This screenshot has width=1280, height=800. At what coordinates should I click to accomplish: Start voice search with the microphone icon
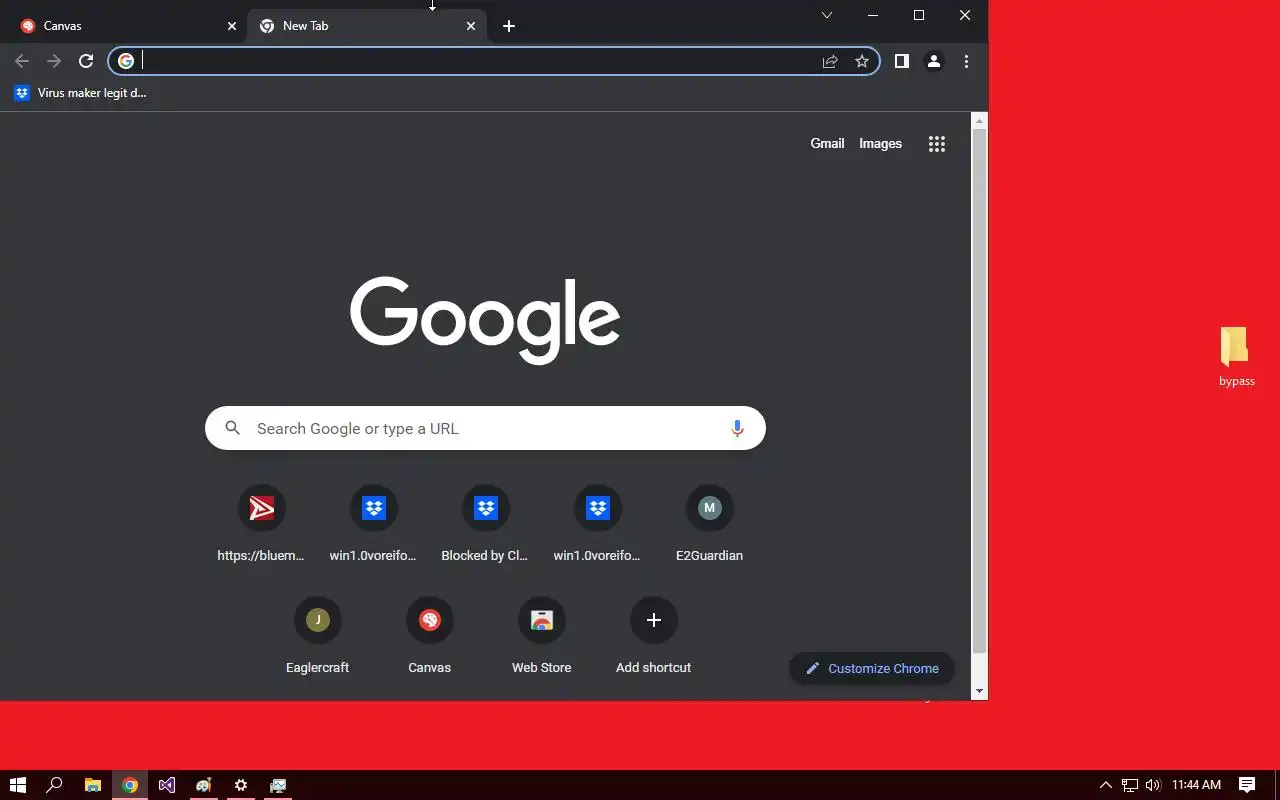click(x=737, y=428)
